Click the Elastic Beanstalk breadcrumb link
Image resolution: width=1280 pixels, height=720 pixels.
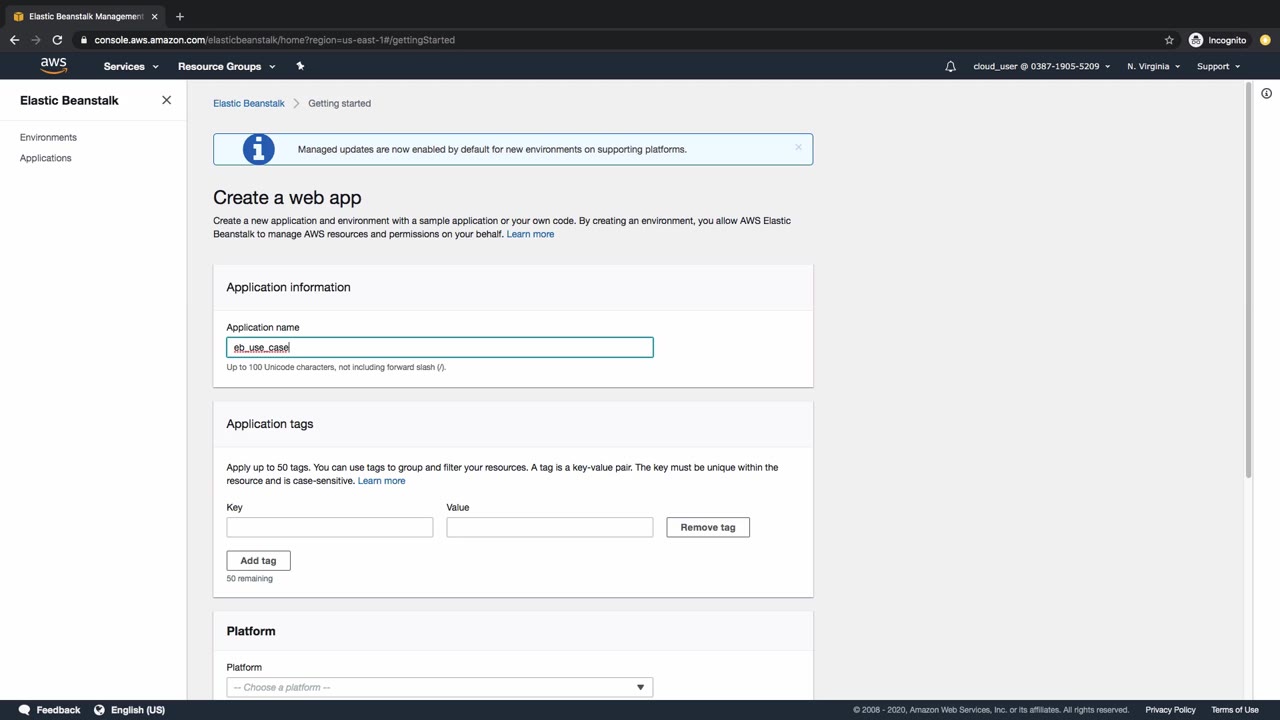click(x=249, y=103)
